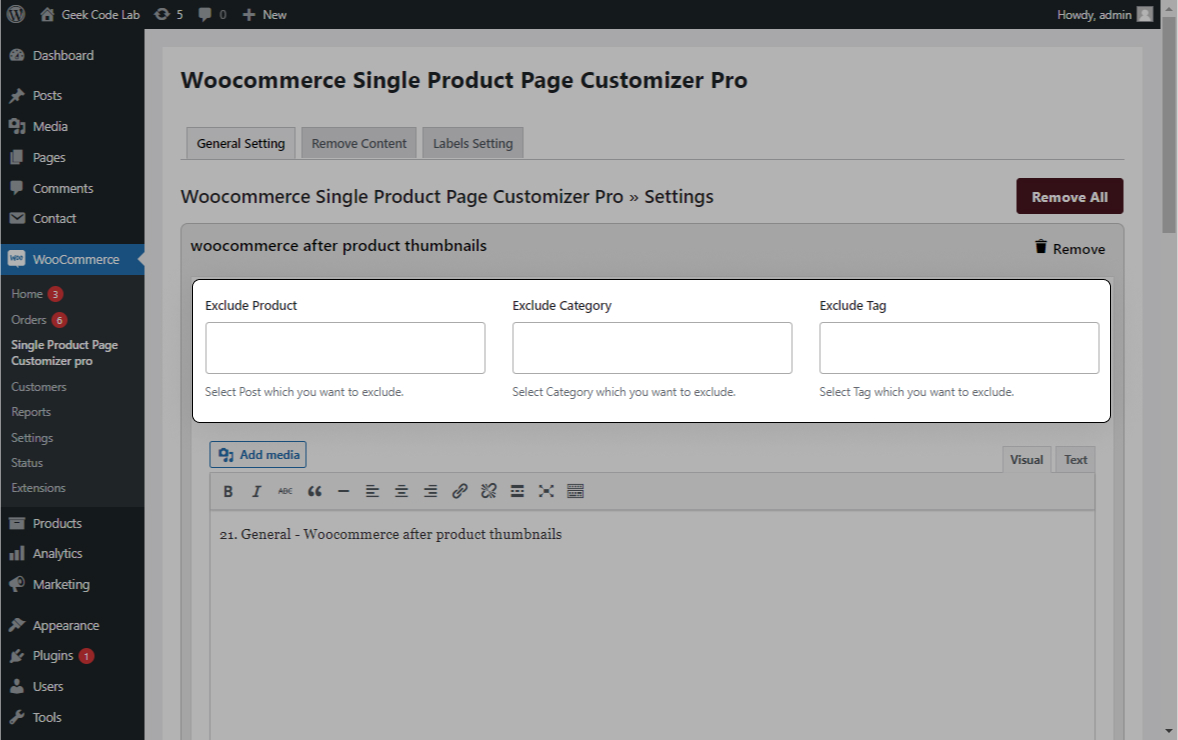
Task: Click the Exclude Product input field
Action: (346, 348)
